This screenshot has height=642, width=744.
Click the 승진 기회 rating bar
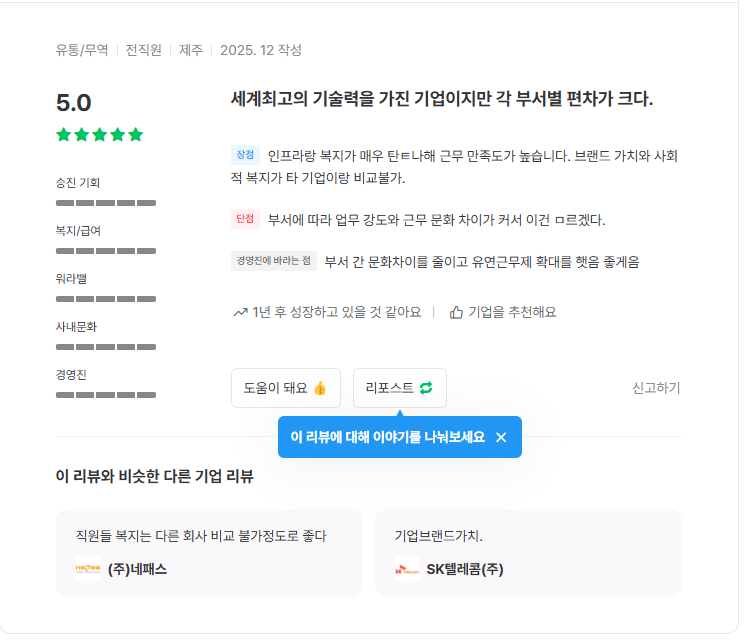tap(106, 203)
